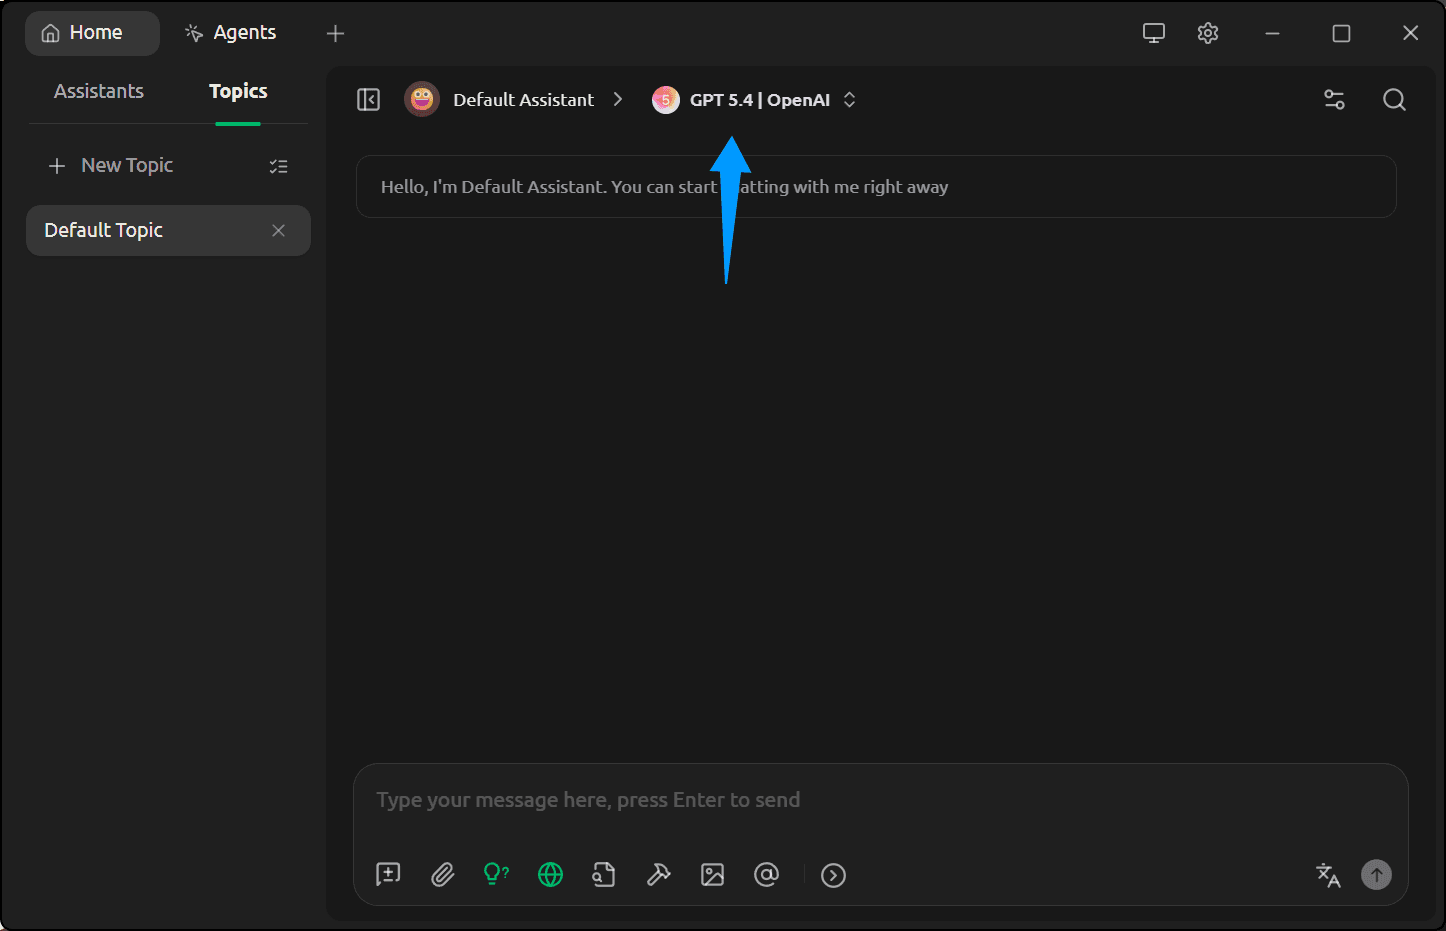Open Default Assistant settings
The image size is (1446, 931).
click(x=523, y=100)
